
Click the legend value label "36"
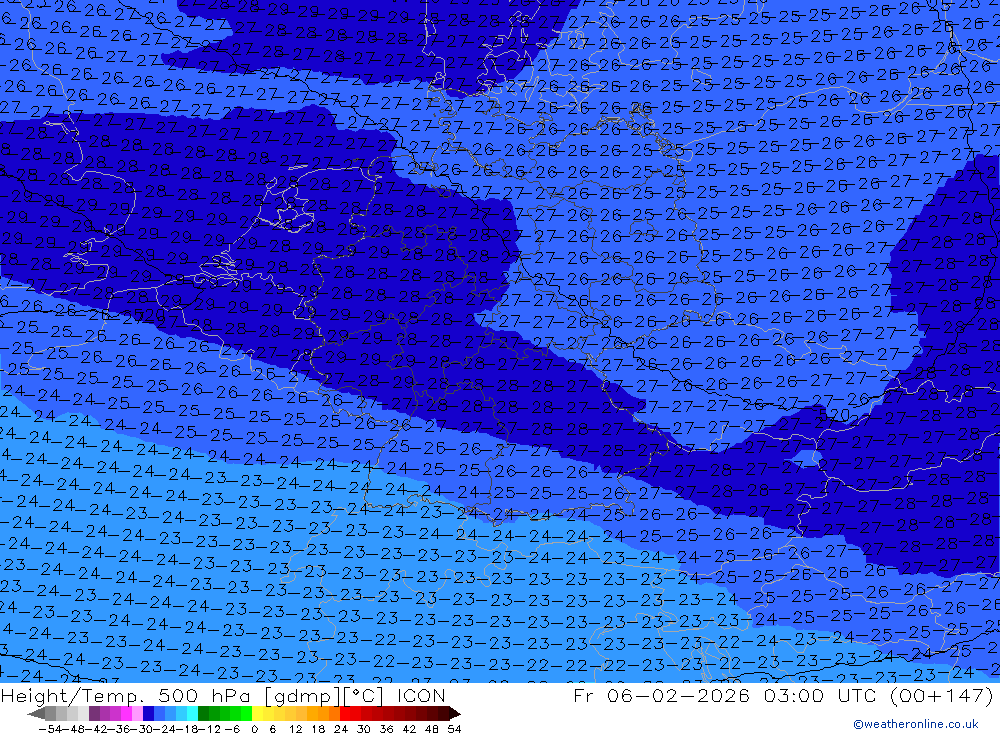pos(386,729)
